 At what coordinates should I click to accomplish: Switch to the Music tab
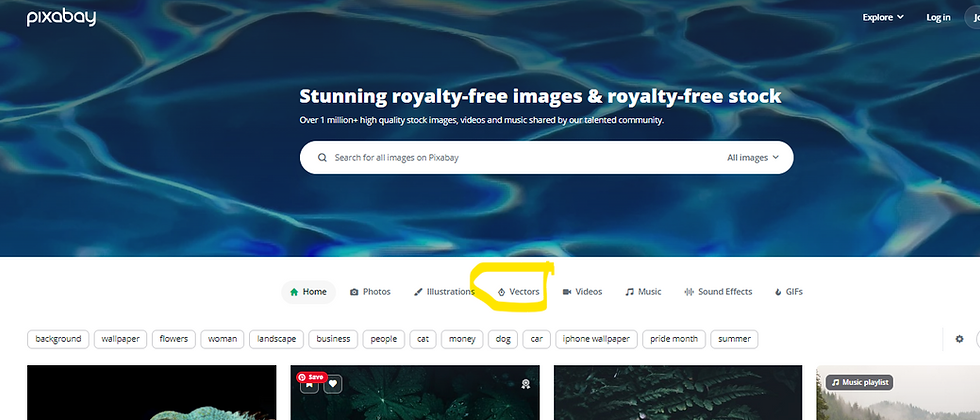point(643,292)
